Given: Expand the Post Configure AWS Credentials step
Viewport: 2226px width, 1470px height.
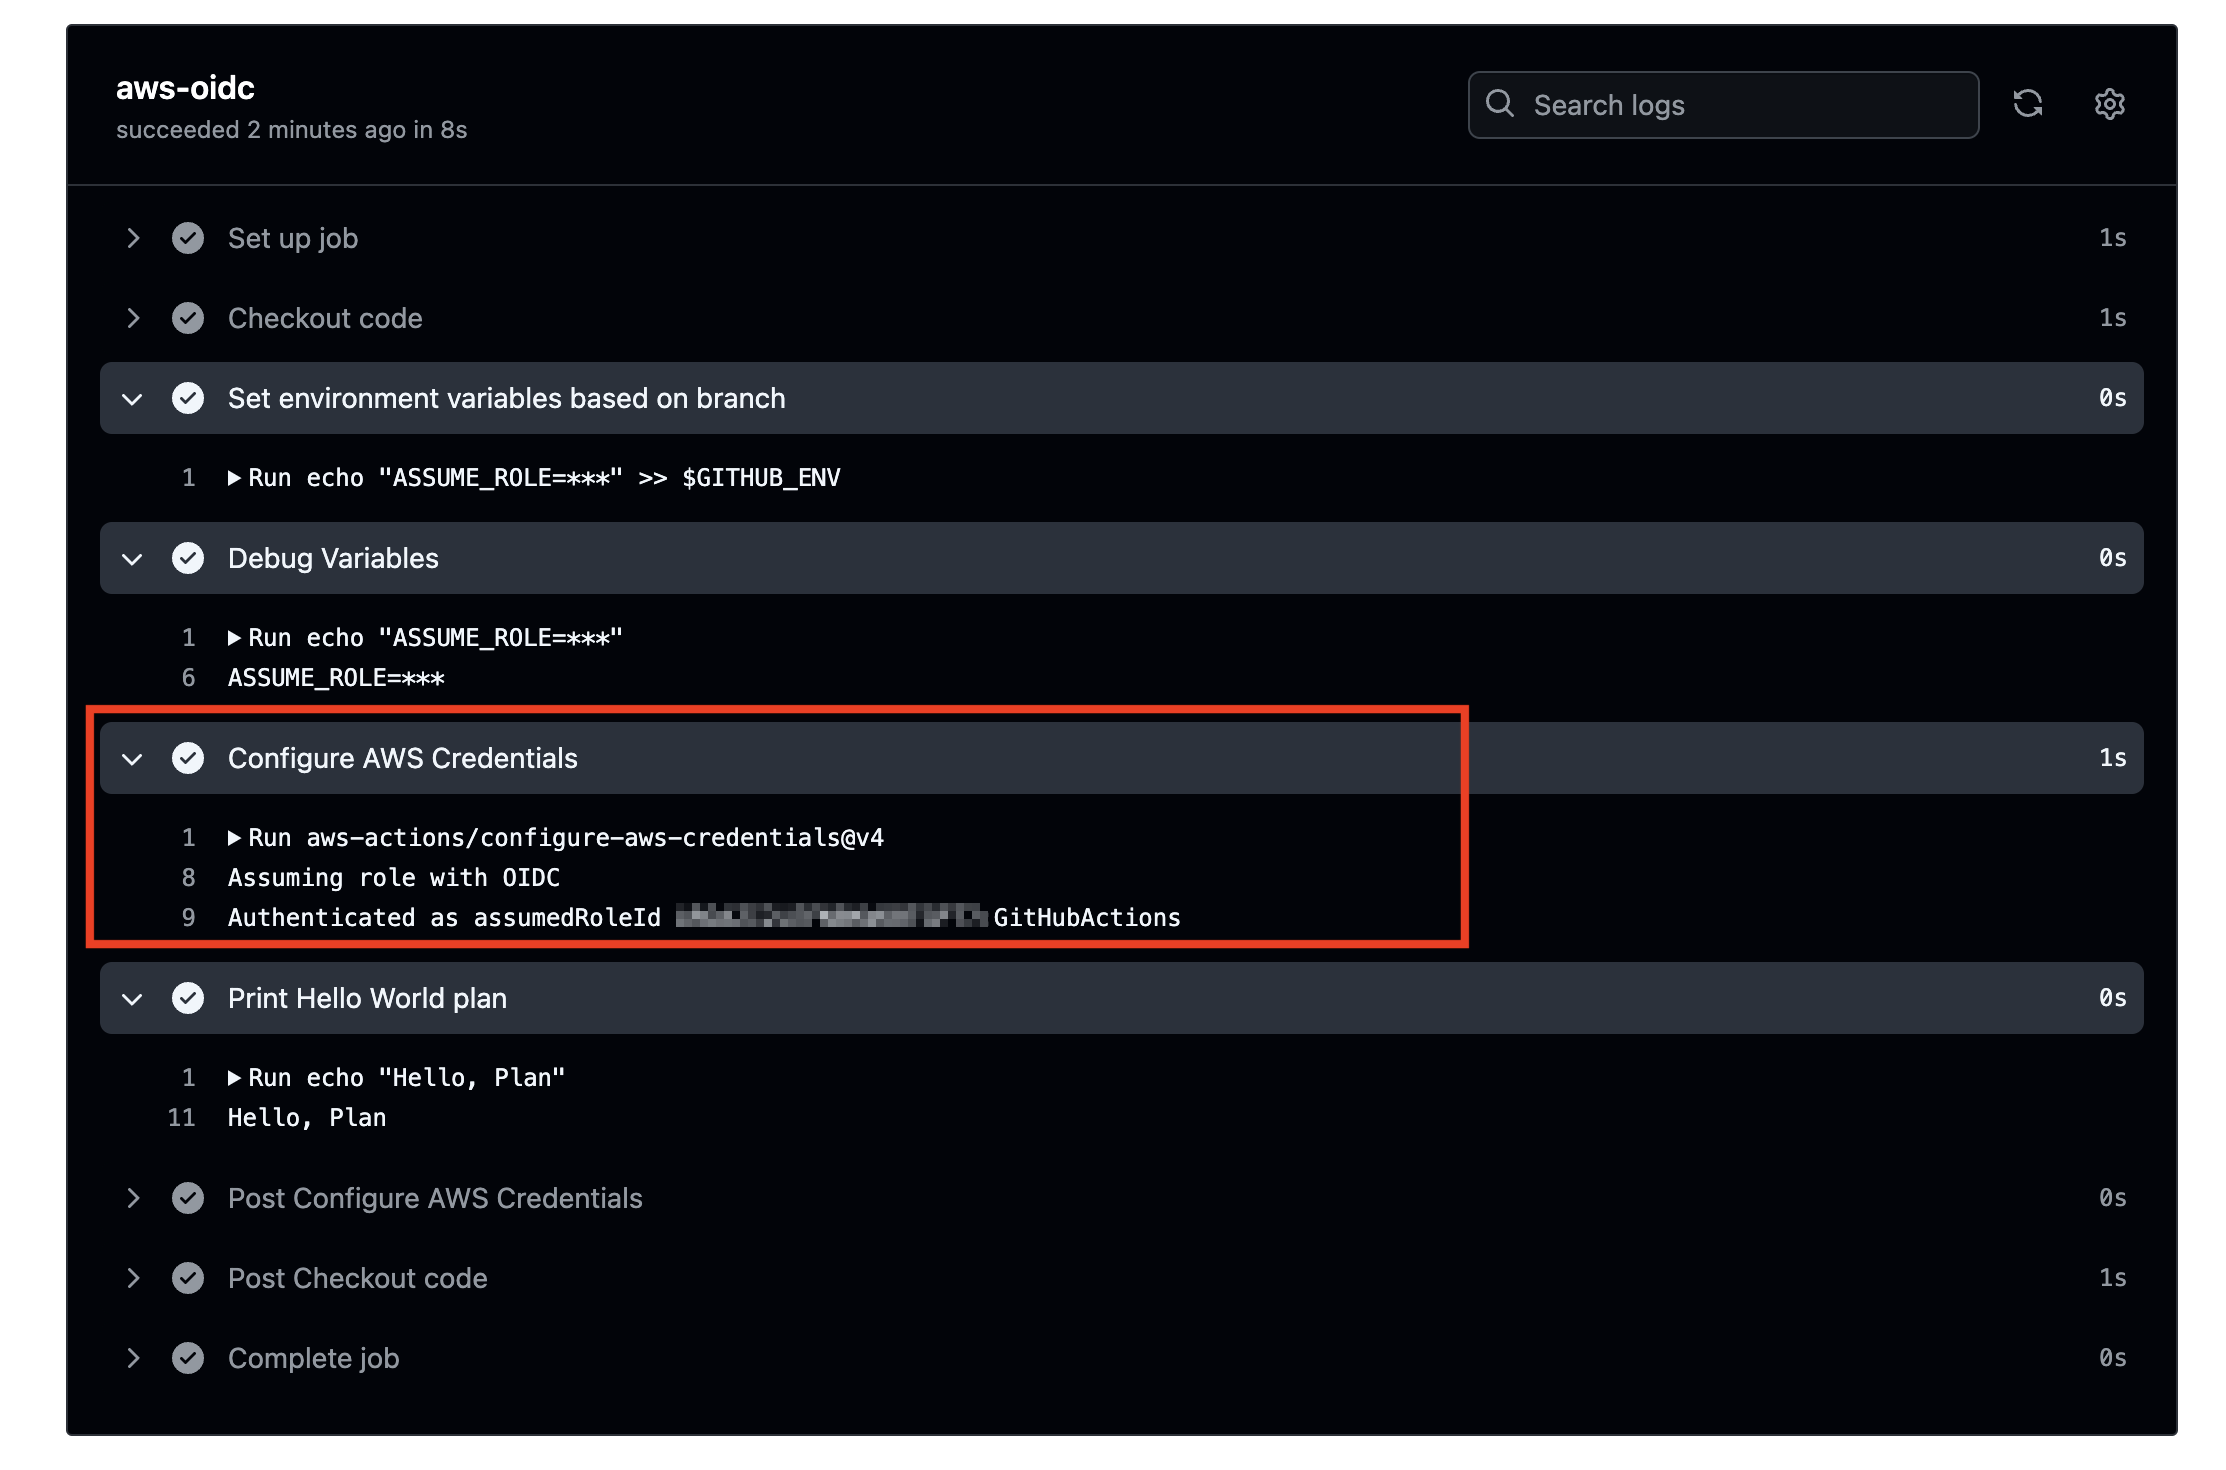Looking at the screenshot, I should (134, 1198).
